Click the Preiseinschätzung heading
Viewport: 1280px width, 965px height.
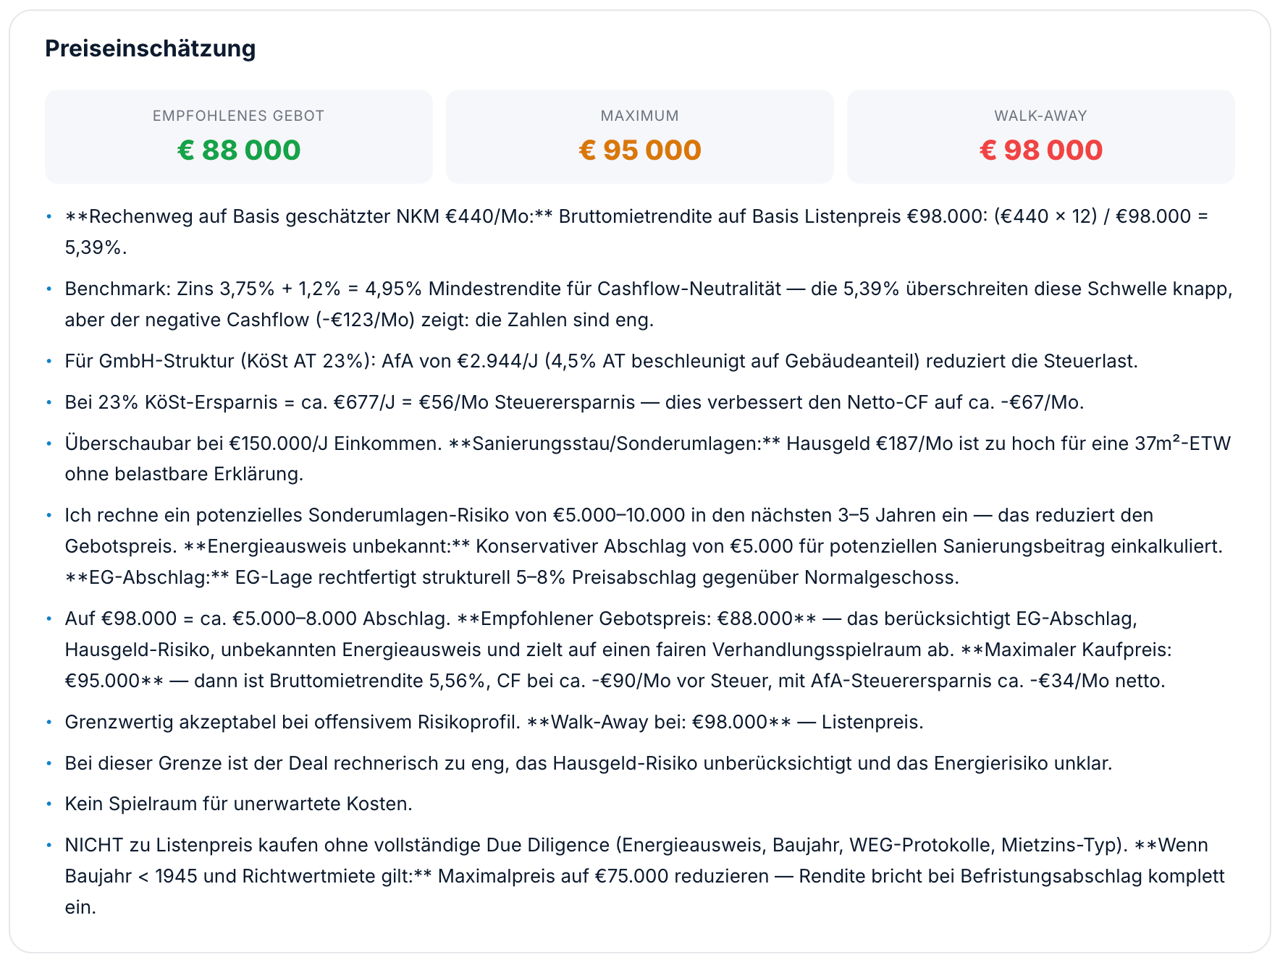coord(150,48)
